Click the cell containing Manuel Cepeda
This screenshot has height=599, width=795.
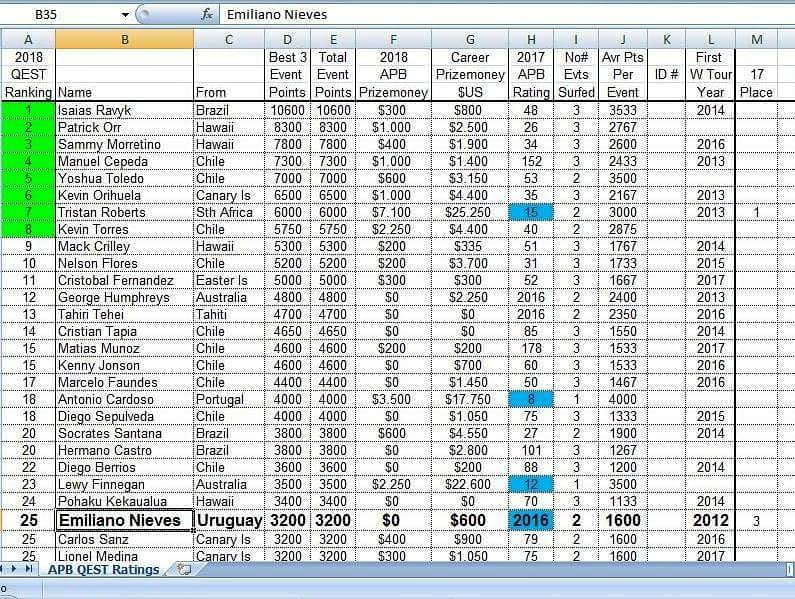pyautogui.click(x=124, y=161)
